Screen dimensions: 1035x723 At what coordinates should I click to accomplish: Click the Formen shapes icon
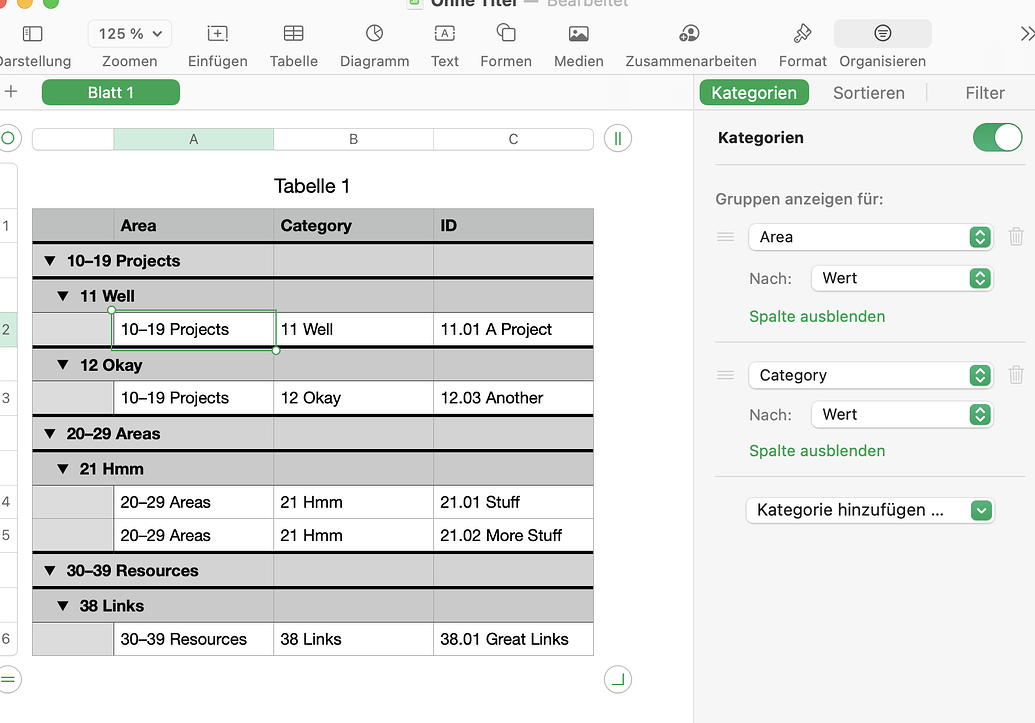point(506,34)
